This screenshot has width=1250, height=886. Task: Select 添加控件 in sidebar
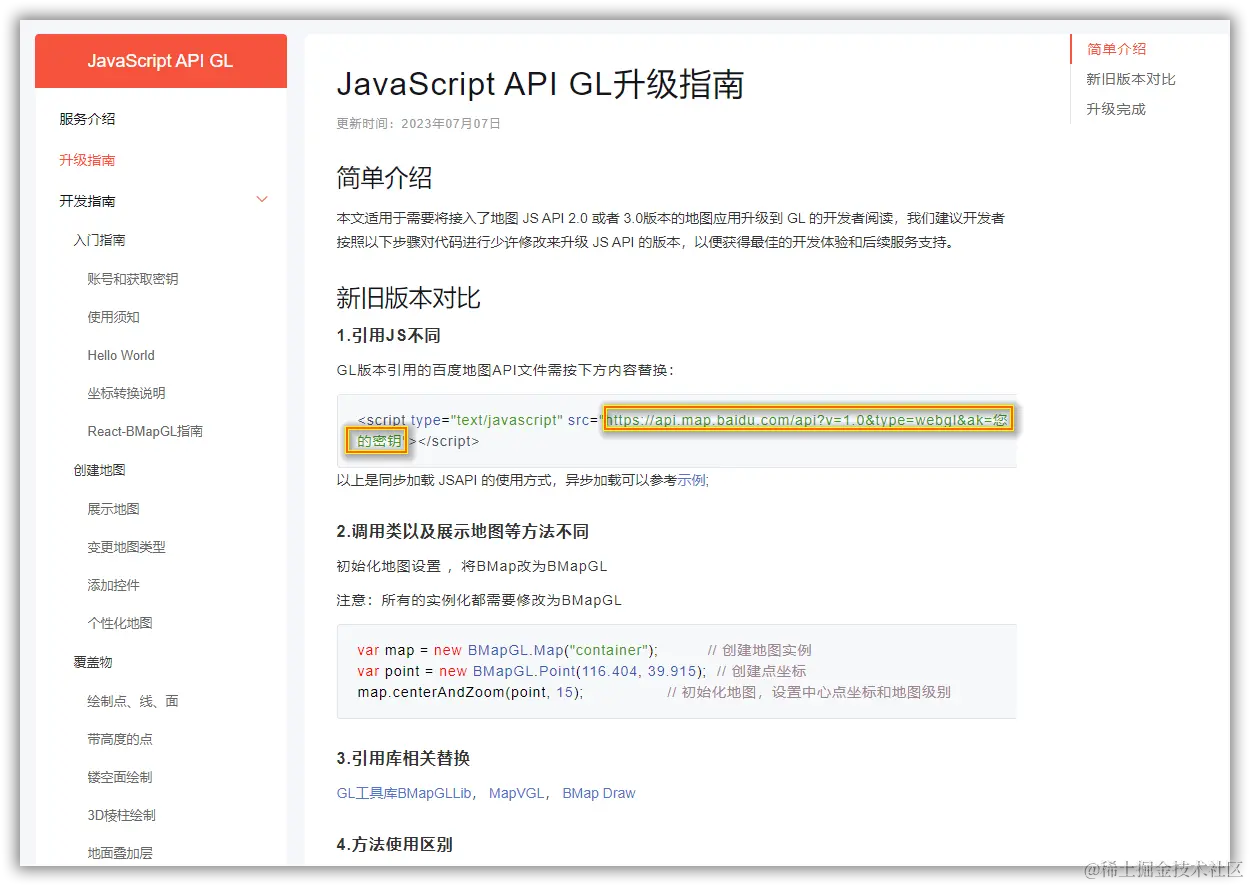[x=113, y=585]
